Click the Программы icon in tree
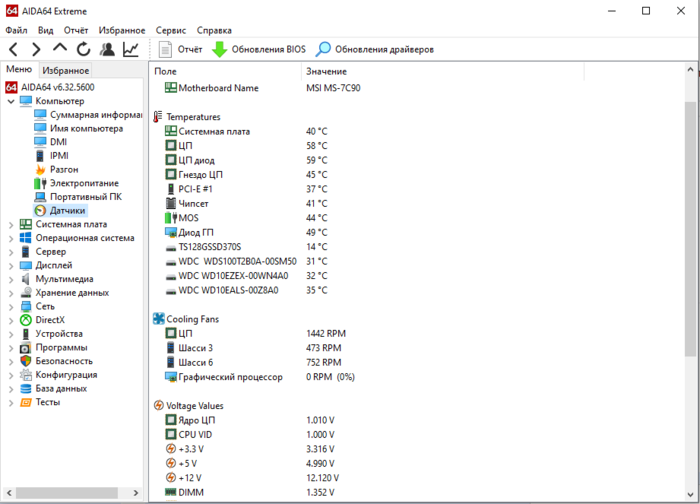This screenshot has width=700, height=504. [26, 348]
